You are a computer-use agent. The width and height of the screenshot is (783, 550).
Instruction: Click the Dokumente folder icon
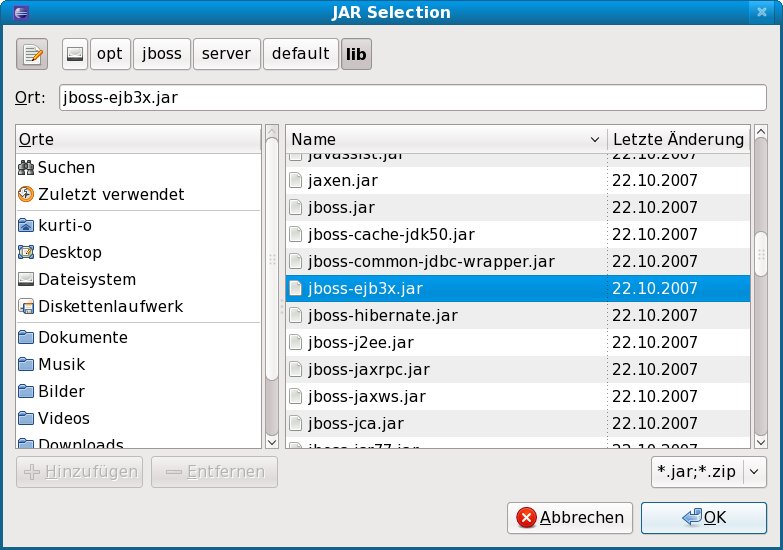[26, 337]
